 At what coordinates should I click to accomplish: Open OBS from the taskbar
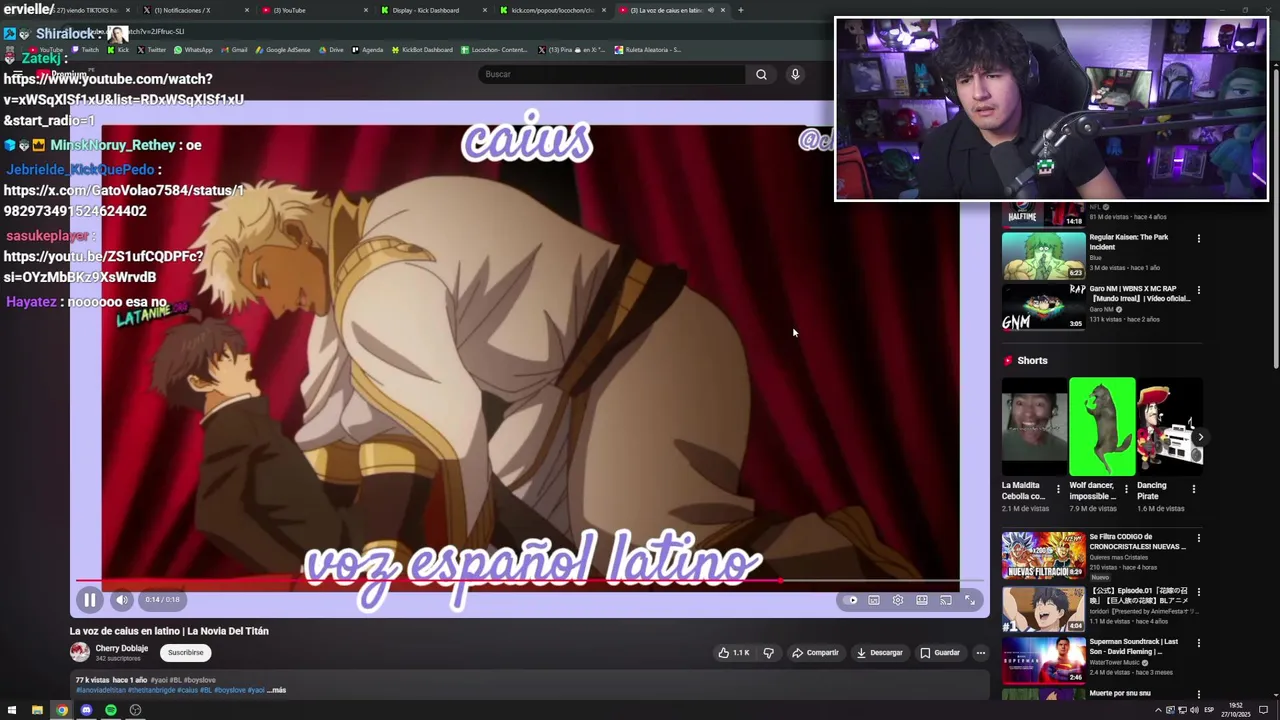click(136, 710)
